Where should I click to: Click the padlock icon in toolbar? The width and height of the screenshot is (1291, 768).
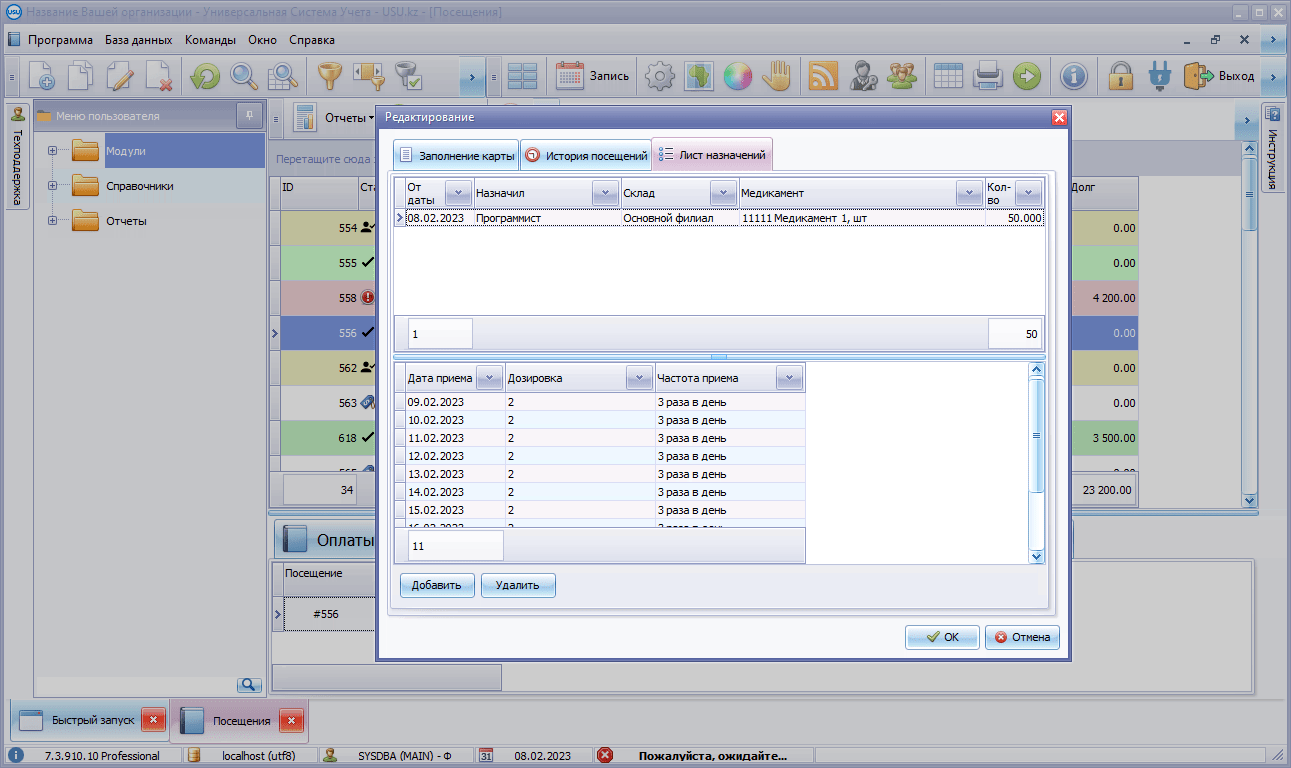point(1120,76)
